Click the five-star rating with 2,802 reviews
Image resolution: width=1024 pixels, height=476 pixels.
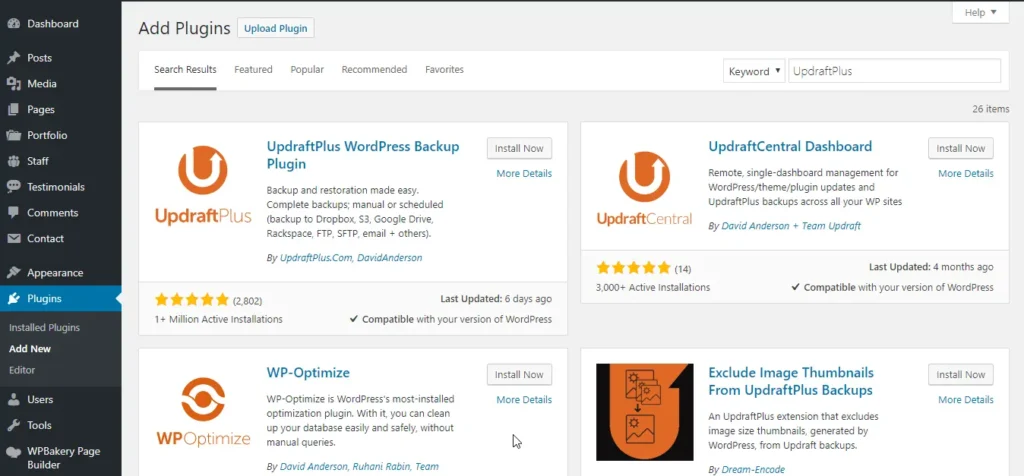click(192, 300)
